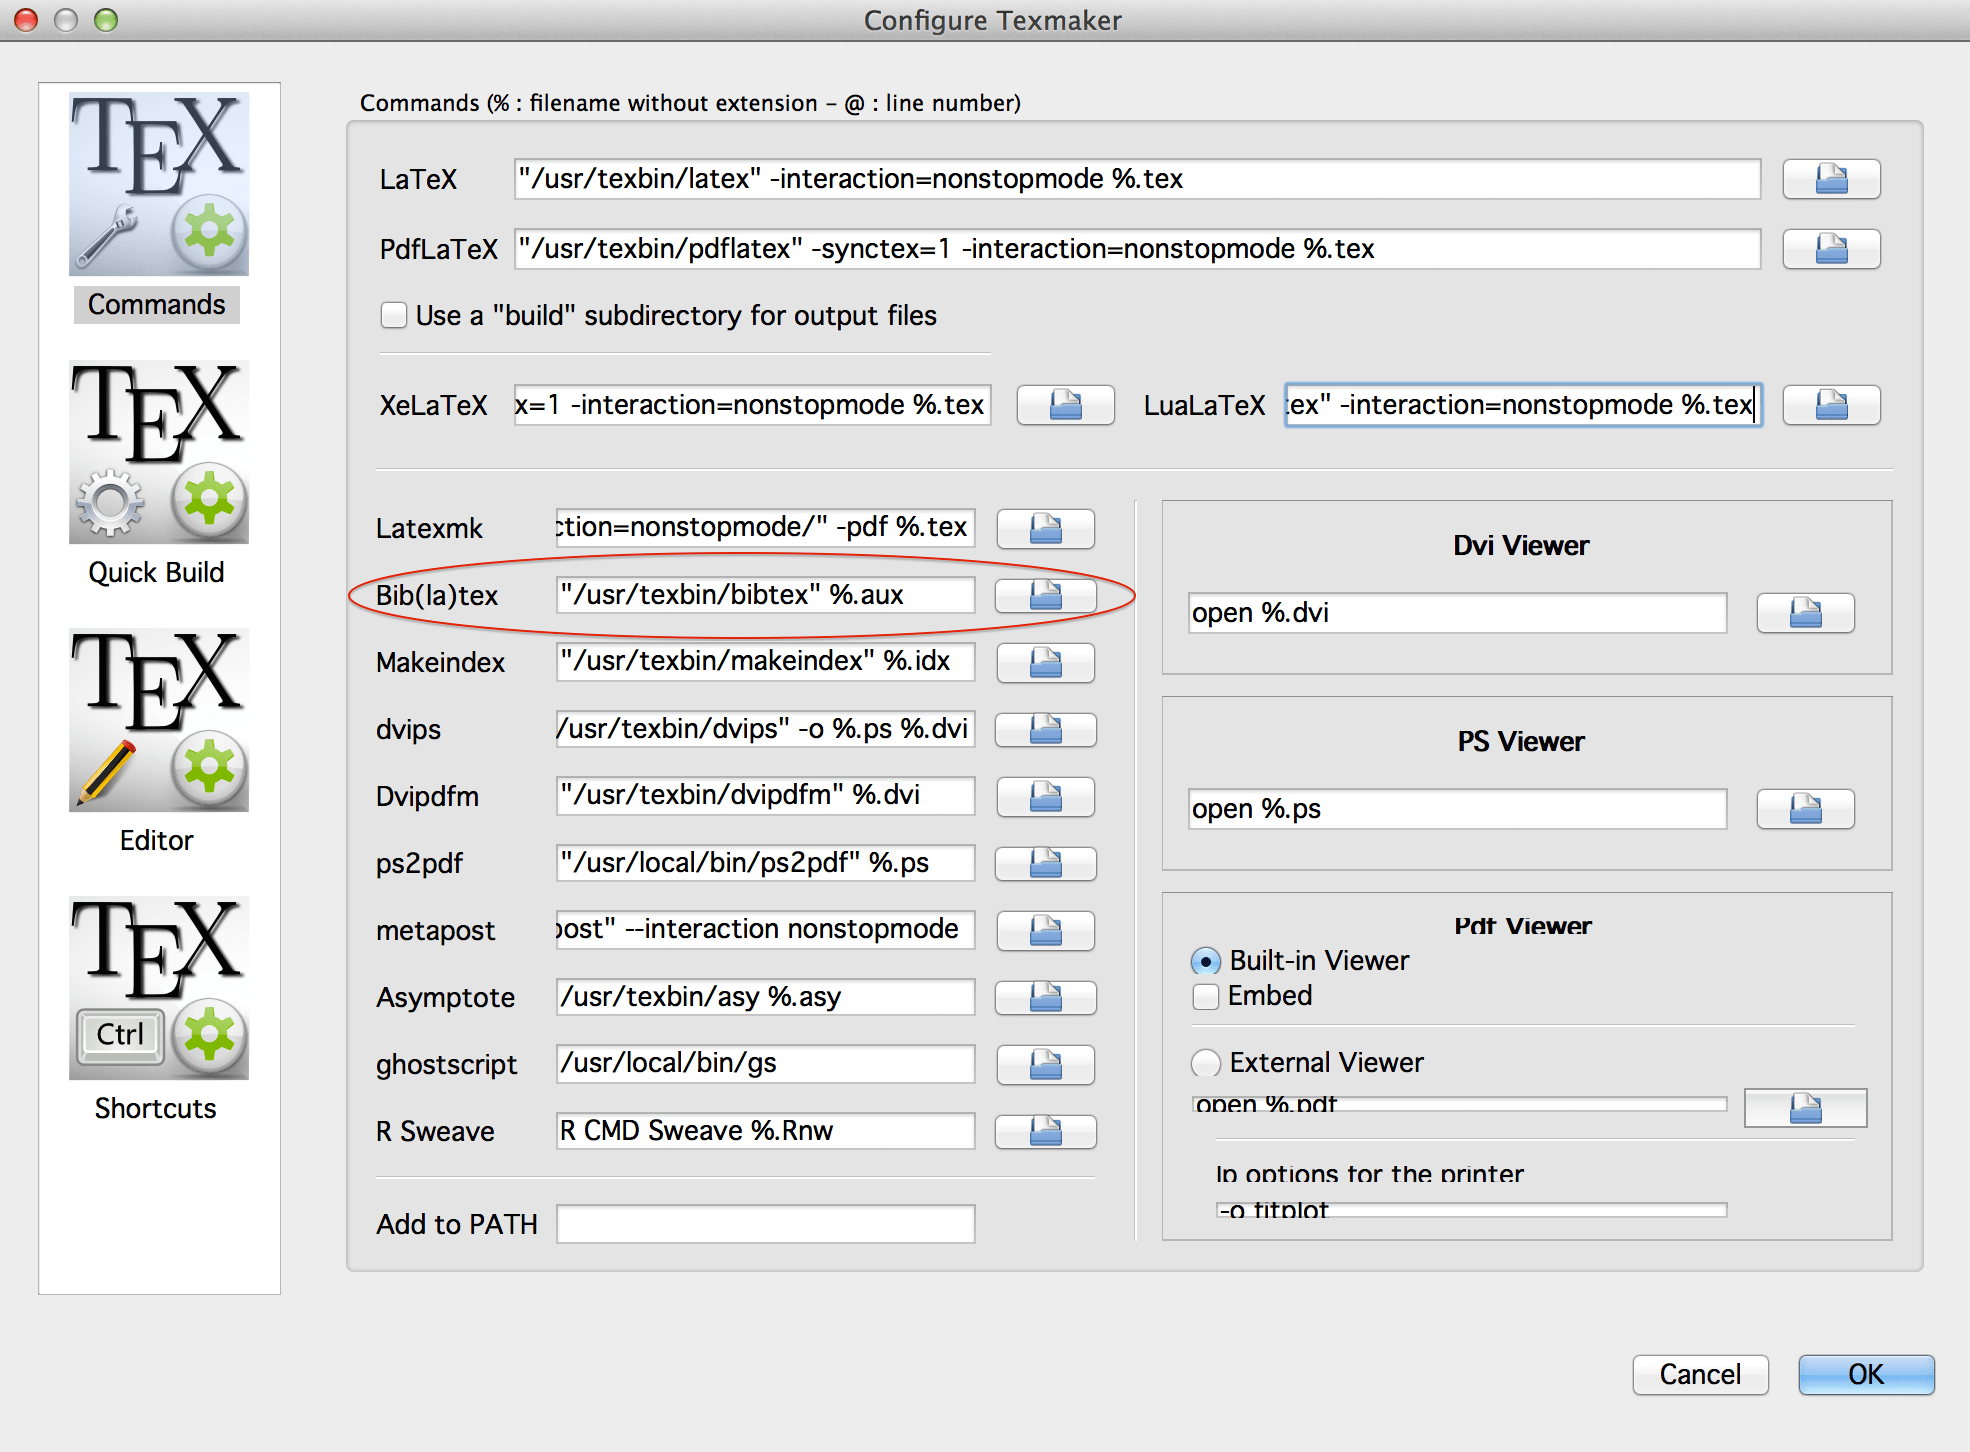
Task: Click the Makeindex command text field
Action: pos(765,662)
